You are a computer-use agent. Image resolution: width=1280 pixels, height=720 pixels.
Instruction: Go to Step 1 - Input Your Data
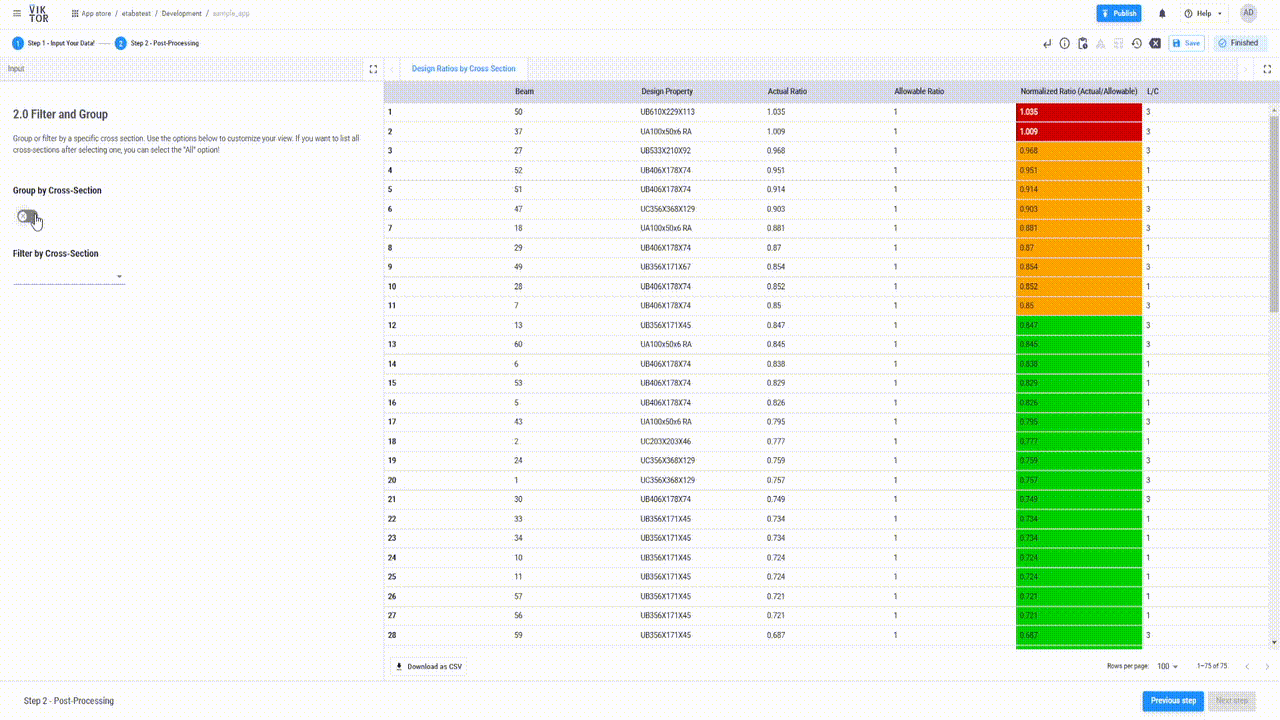[x=54, y=43]
